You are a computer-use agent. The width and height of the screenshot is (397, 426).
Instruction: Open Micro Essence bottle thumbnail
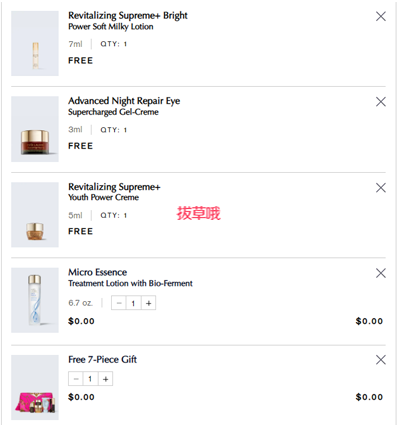[x=35, y=300]
